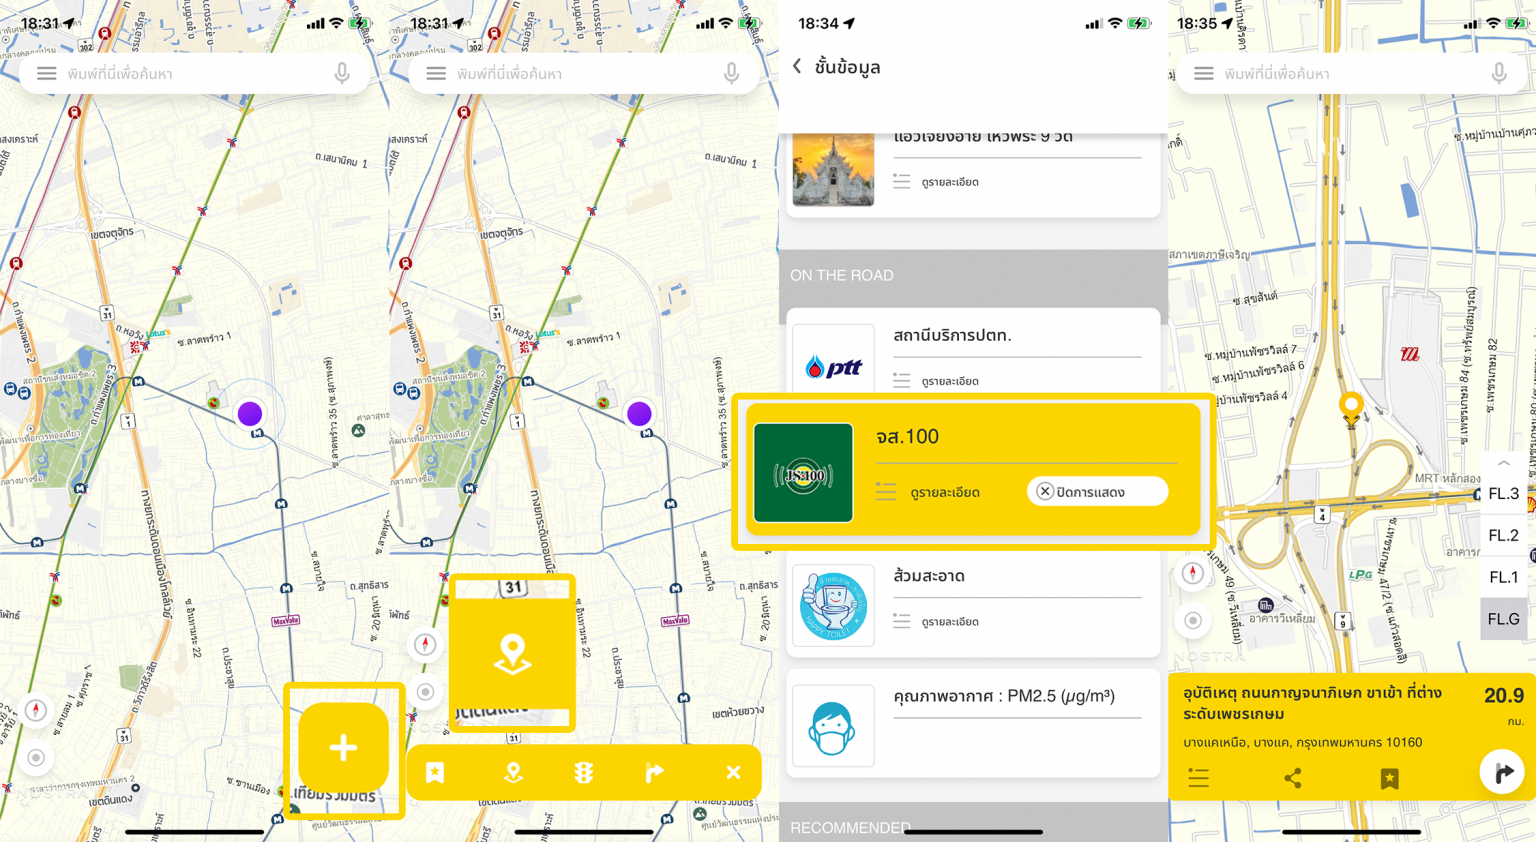
Task: Open the details list icon on the accident card
Action: pyautogui.click(x=1198, y=777)
